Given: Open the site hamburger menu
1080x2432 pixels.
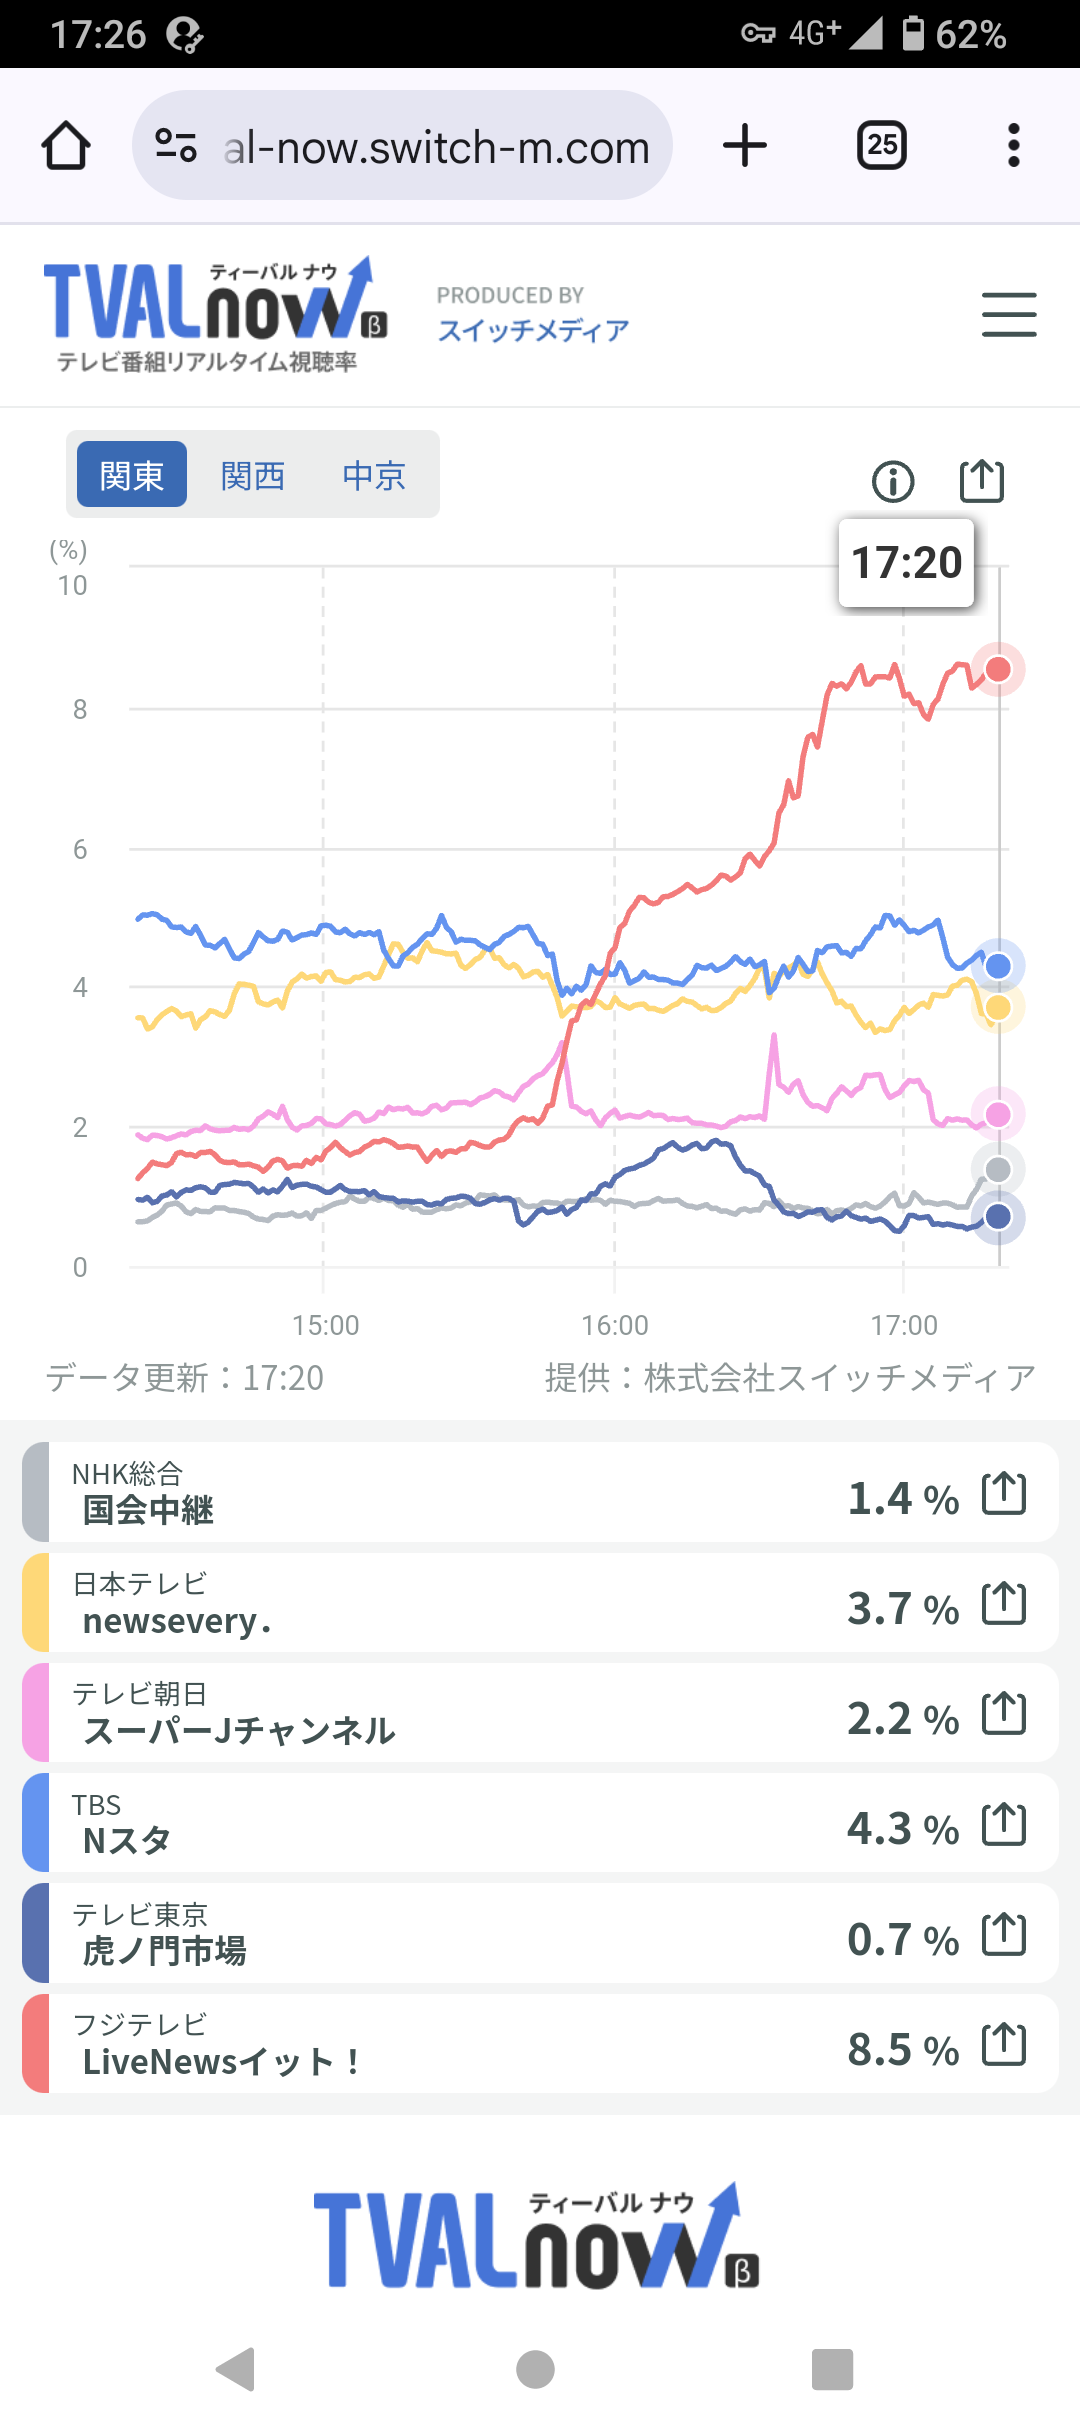Looking at the screenshot, I should (x=1009, y=315).
